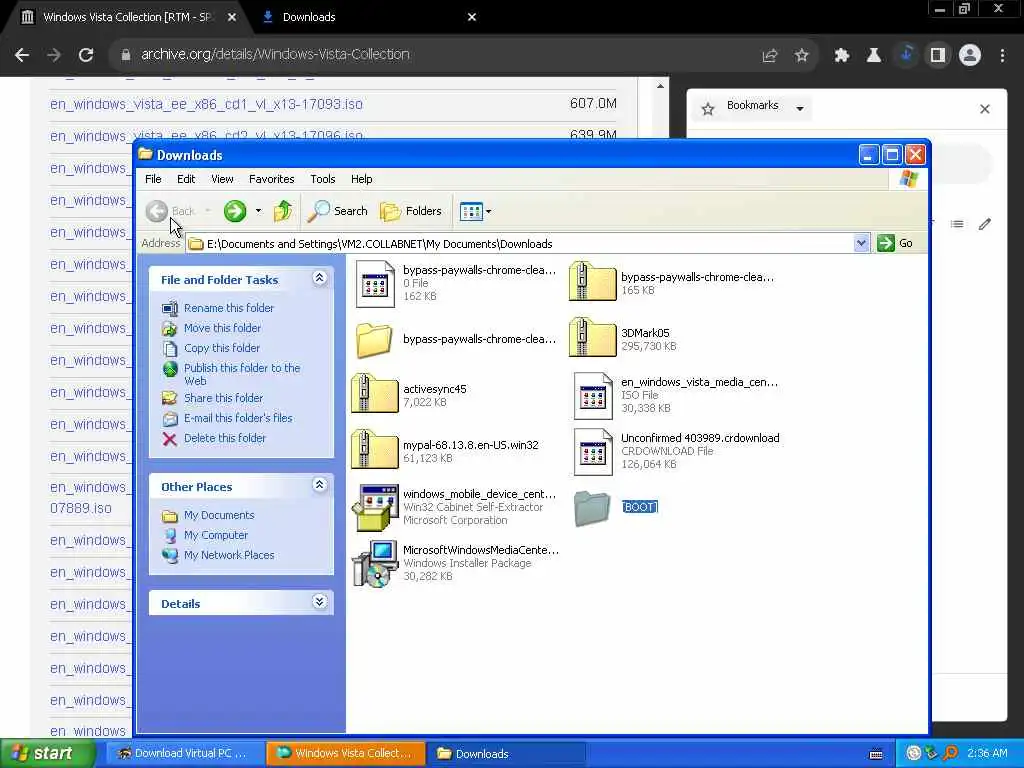
Task: Collapse File and Folder Tasks panel
Action: [x=319, y=278]
